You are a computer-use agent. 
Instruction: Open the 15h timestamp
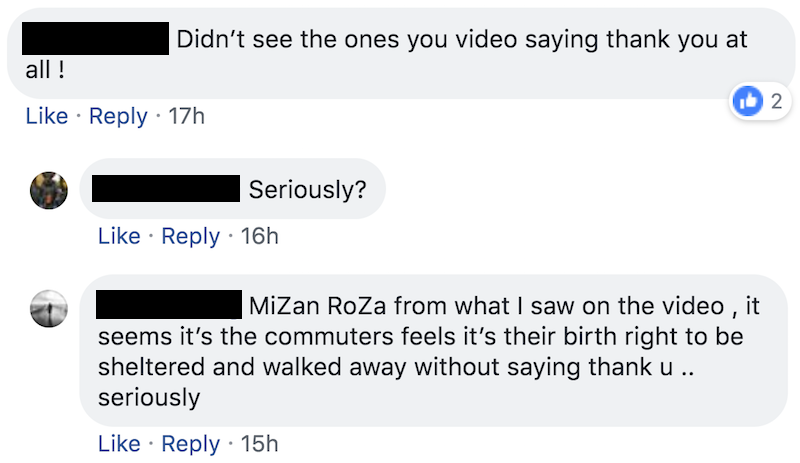tap(259, 444)
